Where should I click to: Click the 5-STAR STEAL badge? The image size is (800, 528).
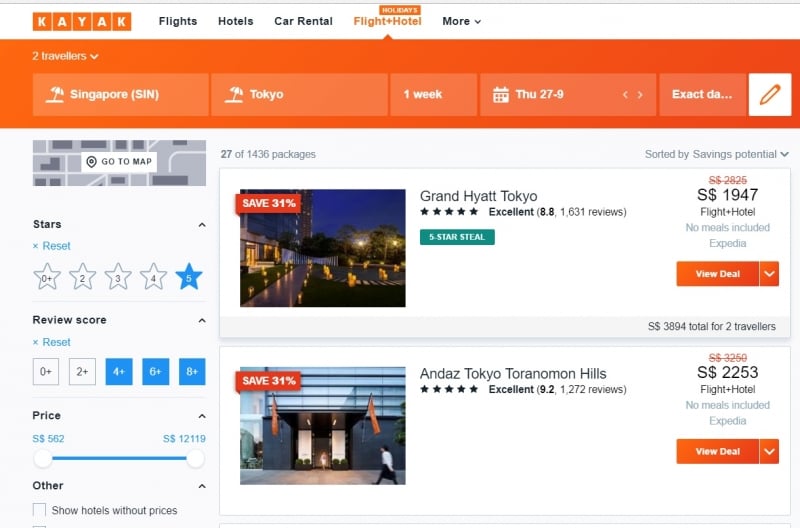click(457, 237)
